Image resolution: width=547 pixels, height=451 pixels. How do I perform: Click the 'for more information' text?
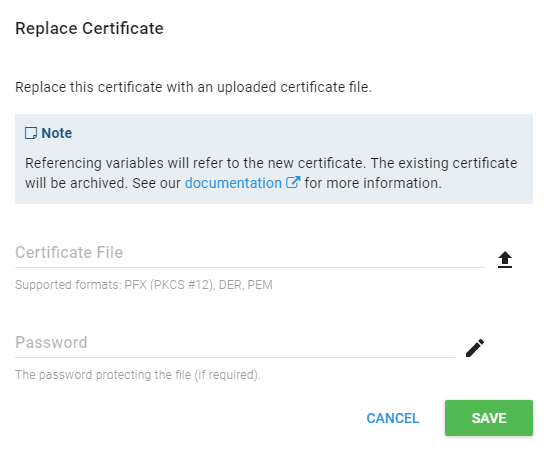click(373, 183)
